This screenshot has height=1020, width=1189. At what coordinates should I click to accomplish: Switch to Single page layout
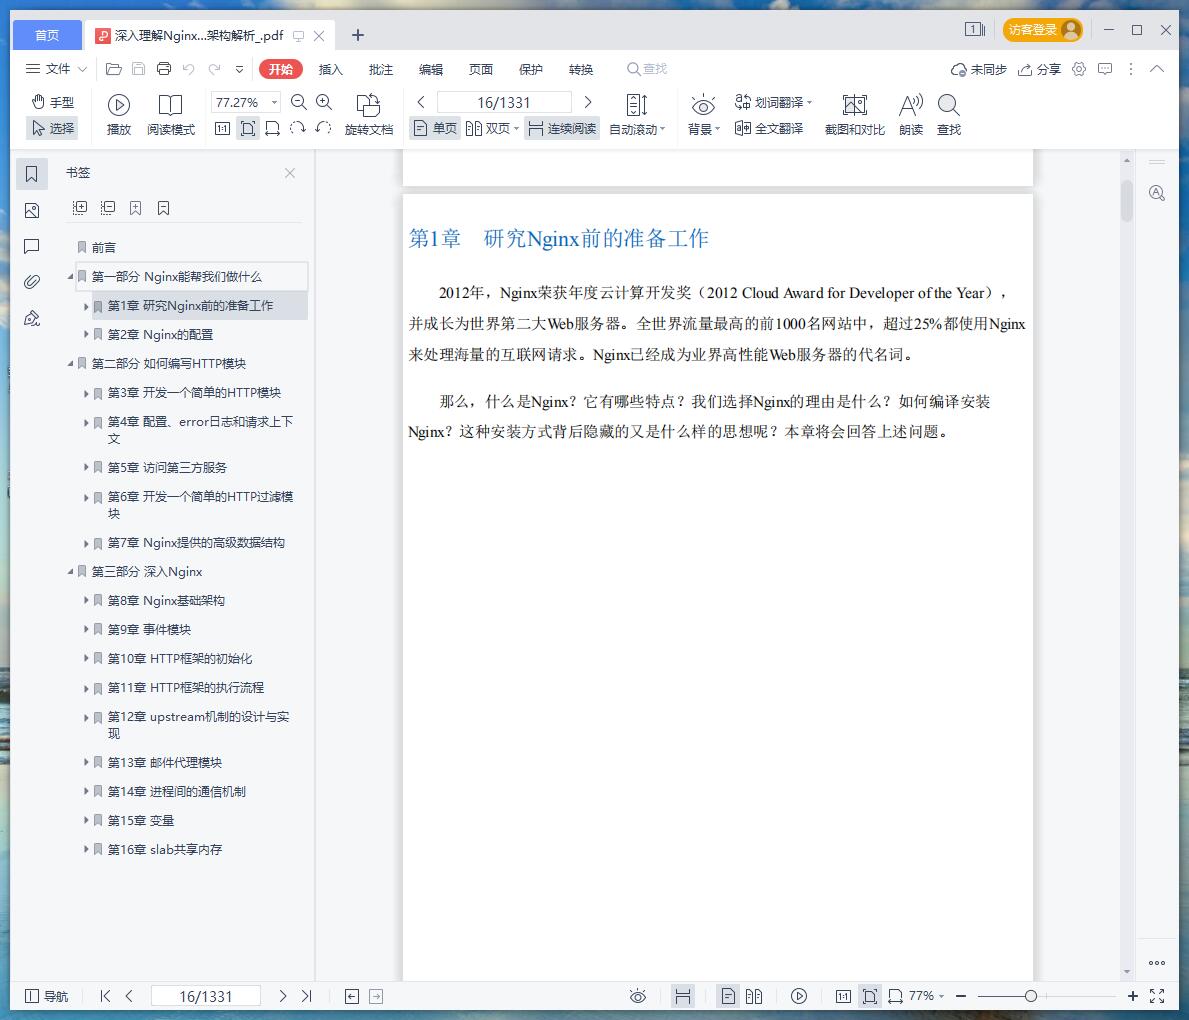tap(435, 128)
